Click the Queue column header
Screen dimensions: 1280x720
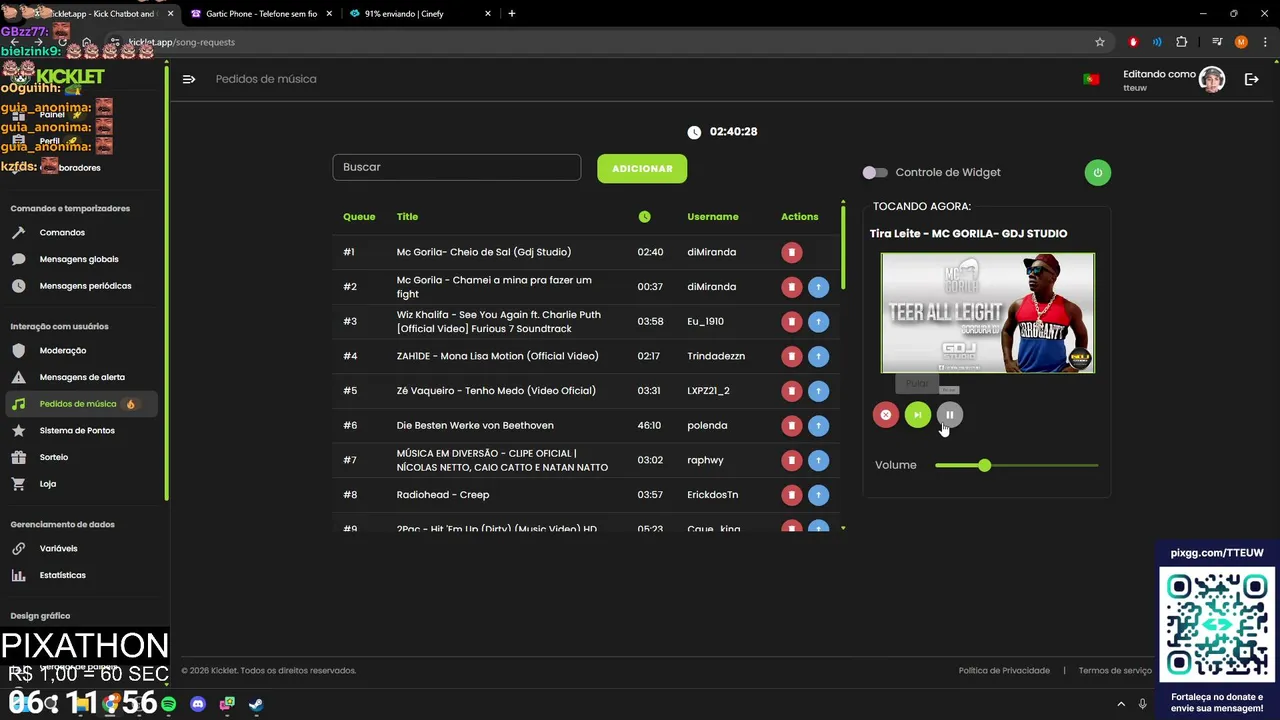tap(359, 217)
